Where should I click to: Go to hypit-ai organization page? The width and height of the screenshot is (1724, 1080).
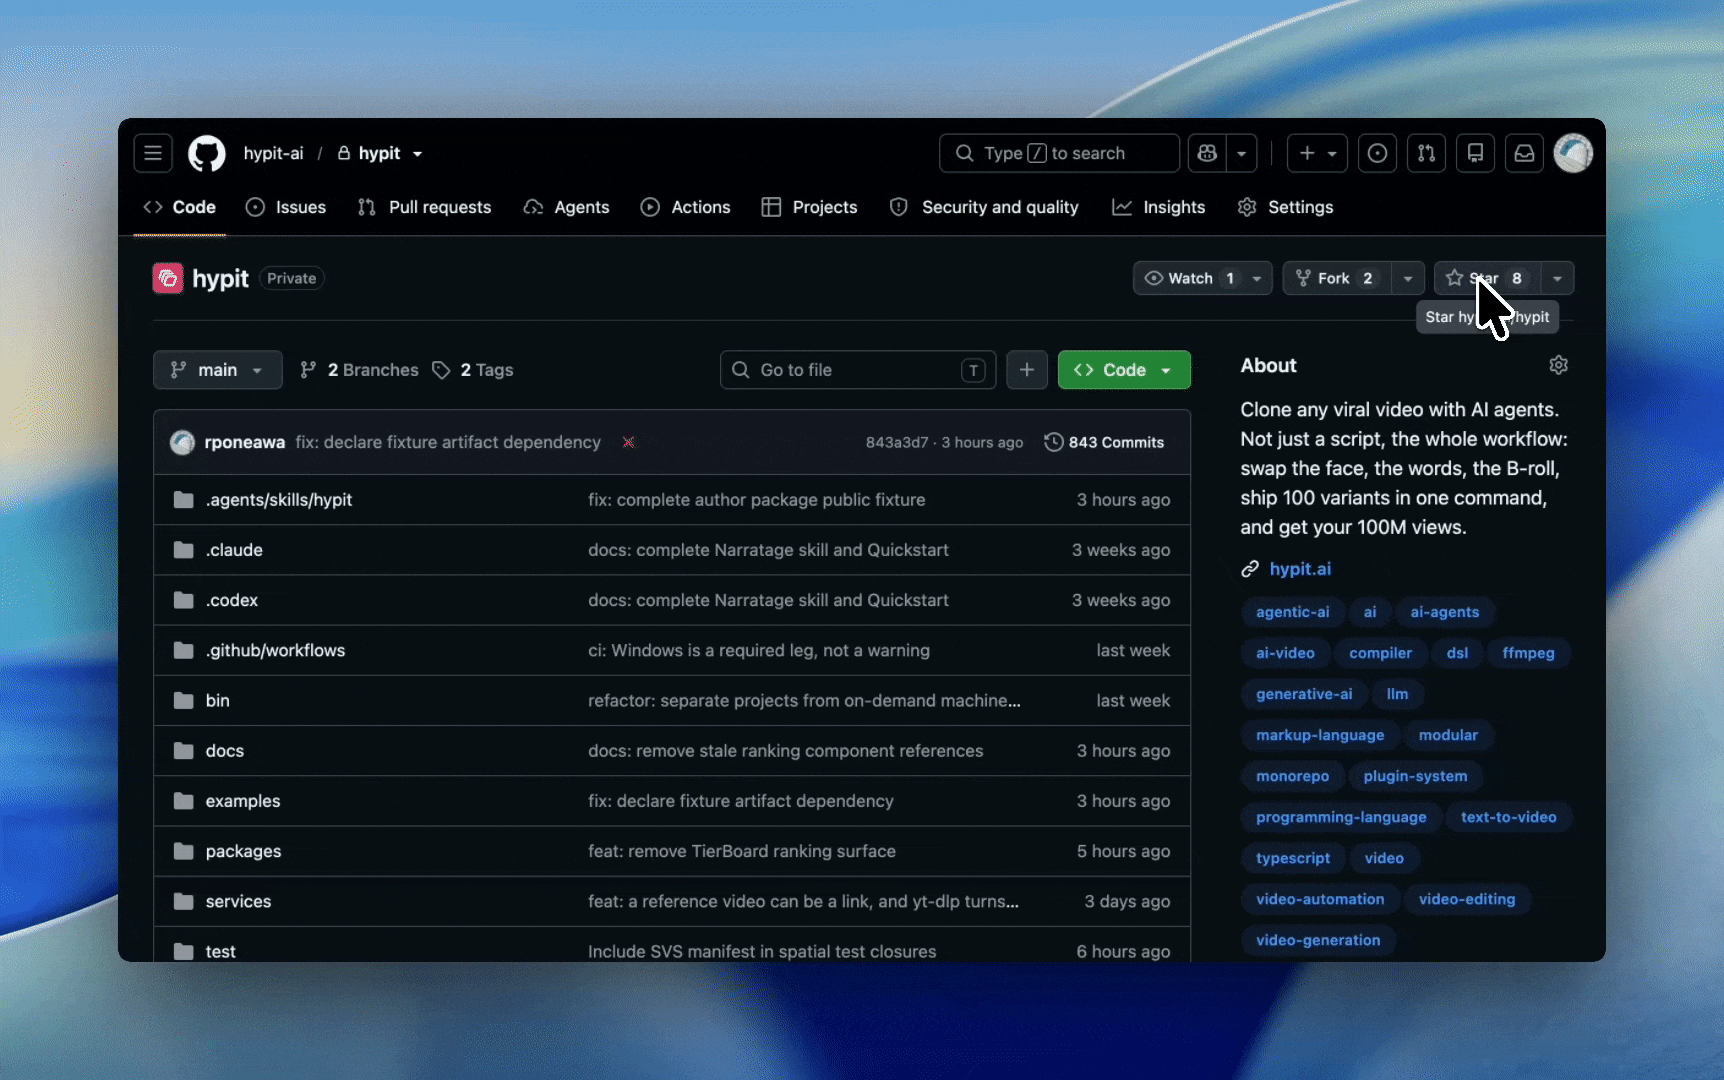pos(273,153)
